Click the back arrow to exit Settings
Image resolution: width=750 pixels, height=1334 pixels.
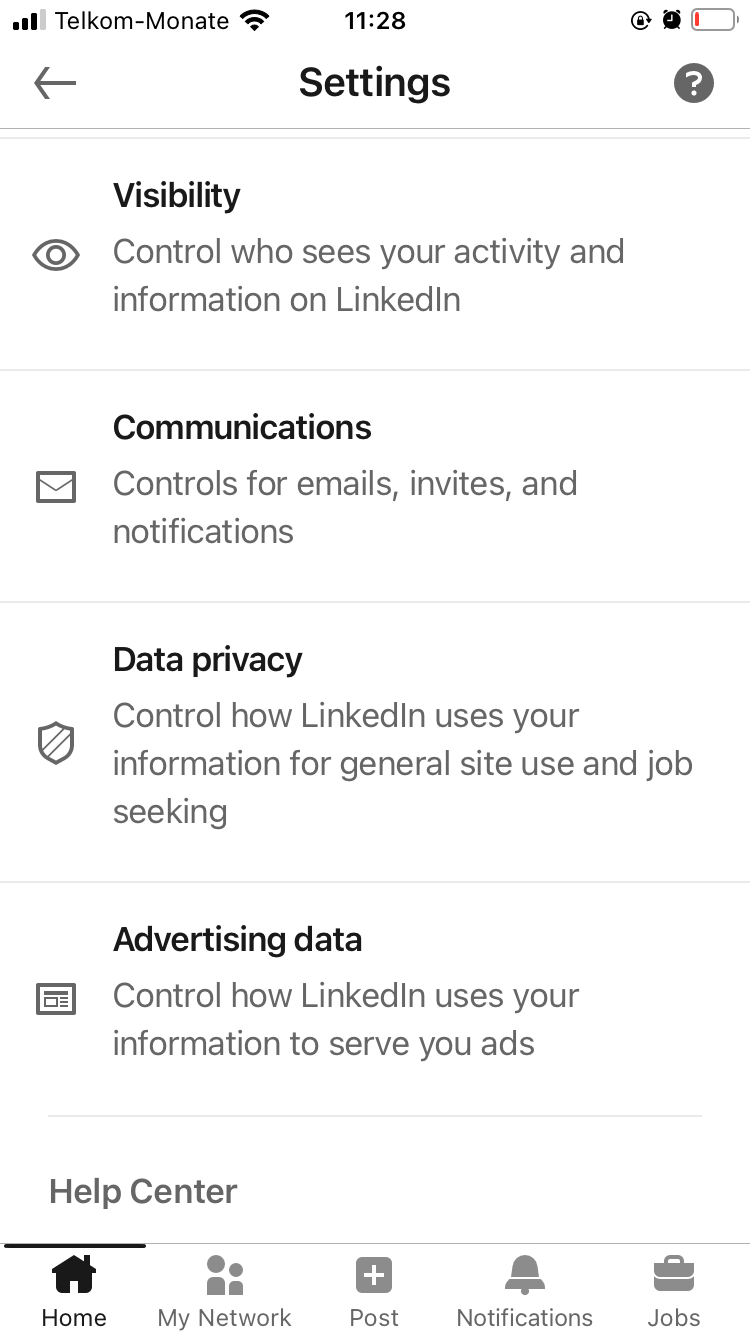[x=55, y=83]
